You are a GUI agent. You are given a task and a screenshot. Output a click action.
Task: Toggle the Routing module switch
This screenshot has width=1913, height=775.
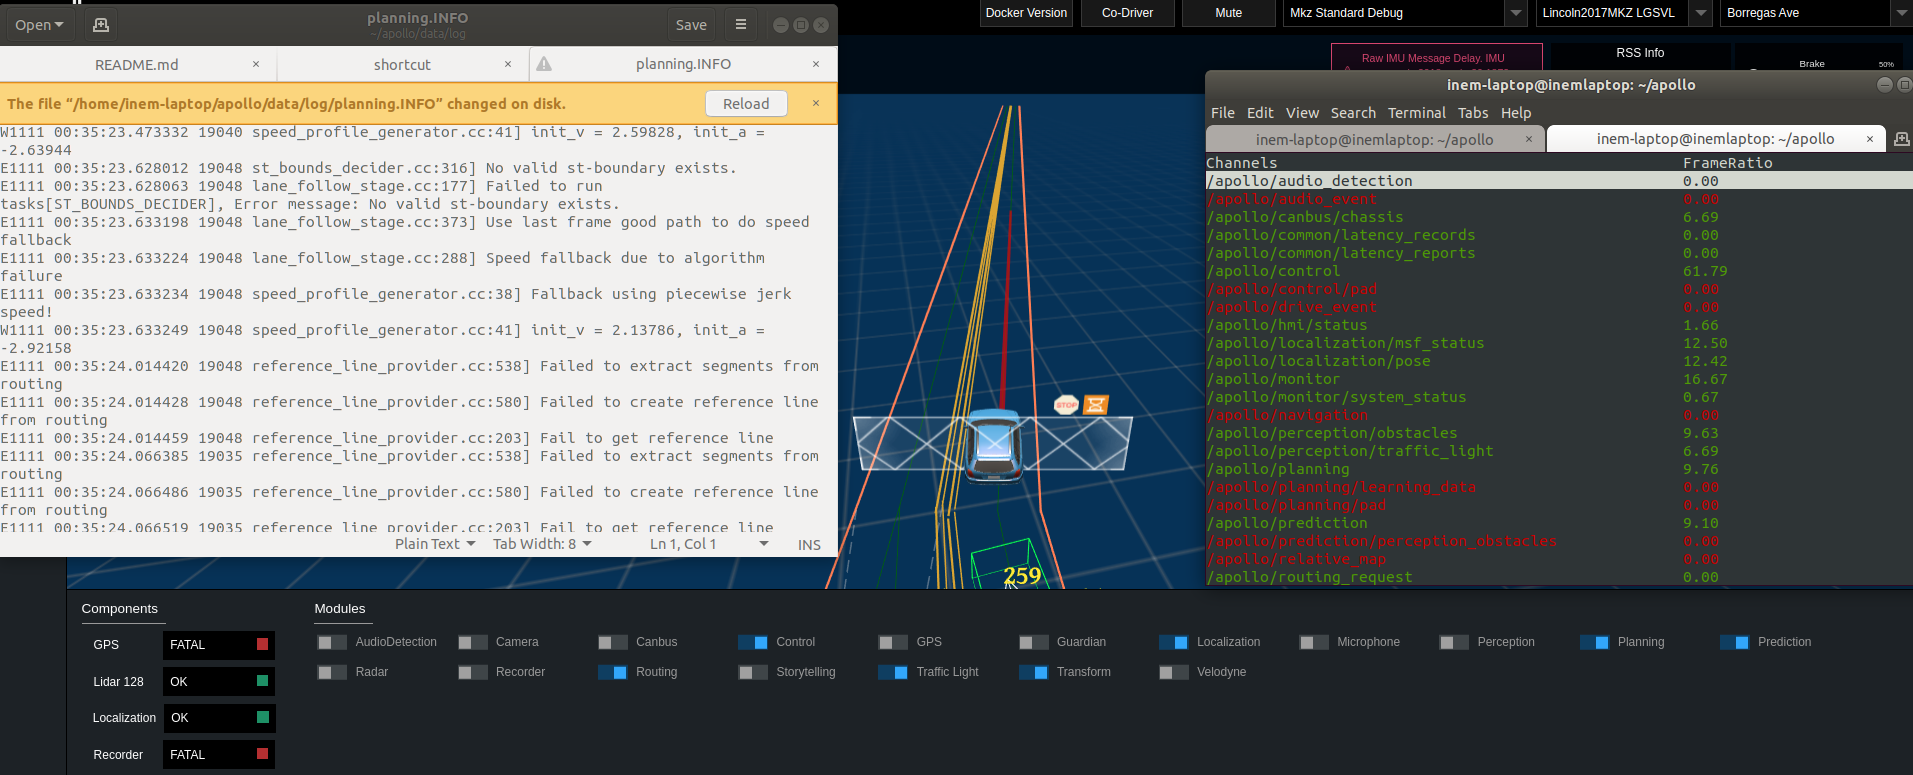pyautogui.click(x=612, y=672)
